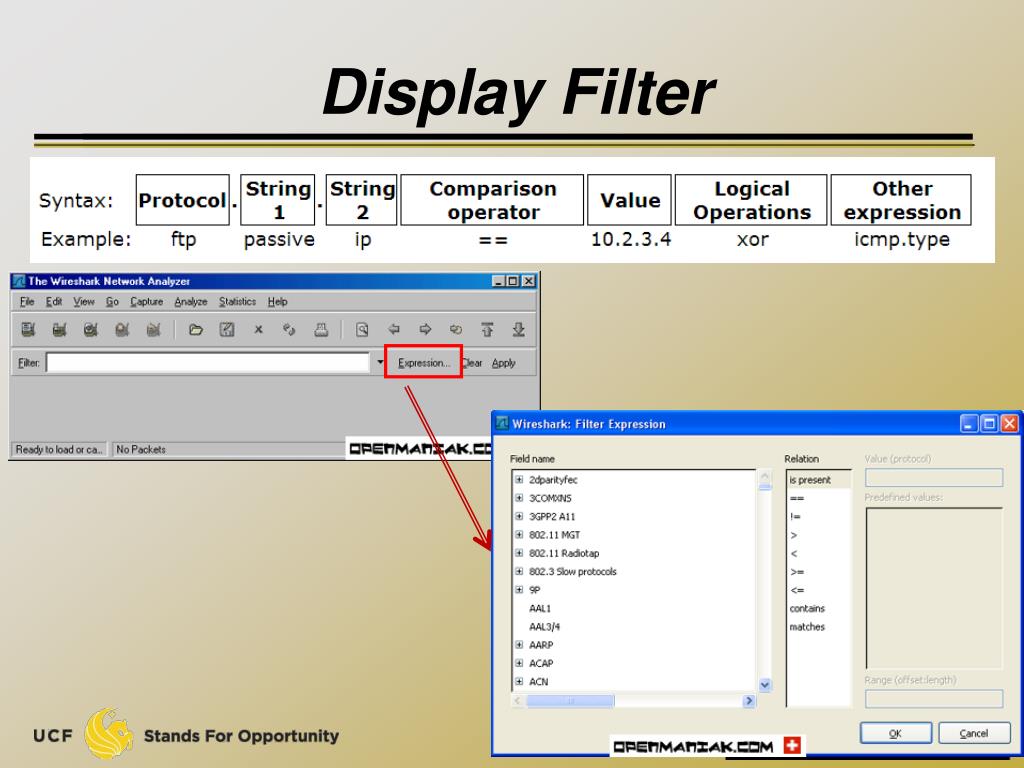
Task: Open the View menu
Action: (84, 302)
